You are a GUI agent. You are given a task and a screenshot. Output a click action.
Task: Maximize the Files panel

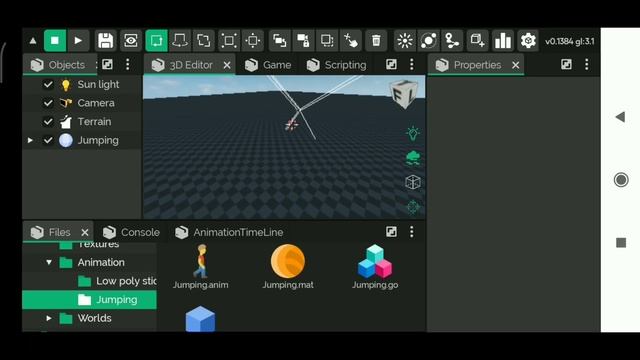click(x=391, y=232)
